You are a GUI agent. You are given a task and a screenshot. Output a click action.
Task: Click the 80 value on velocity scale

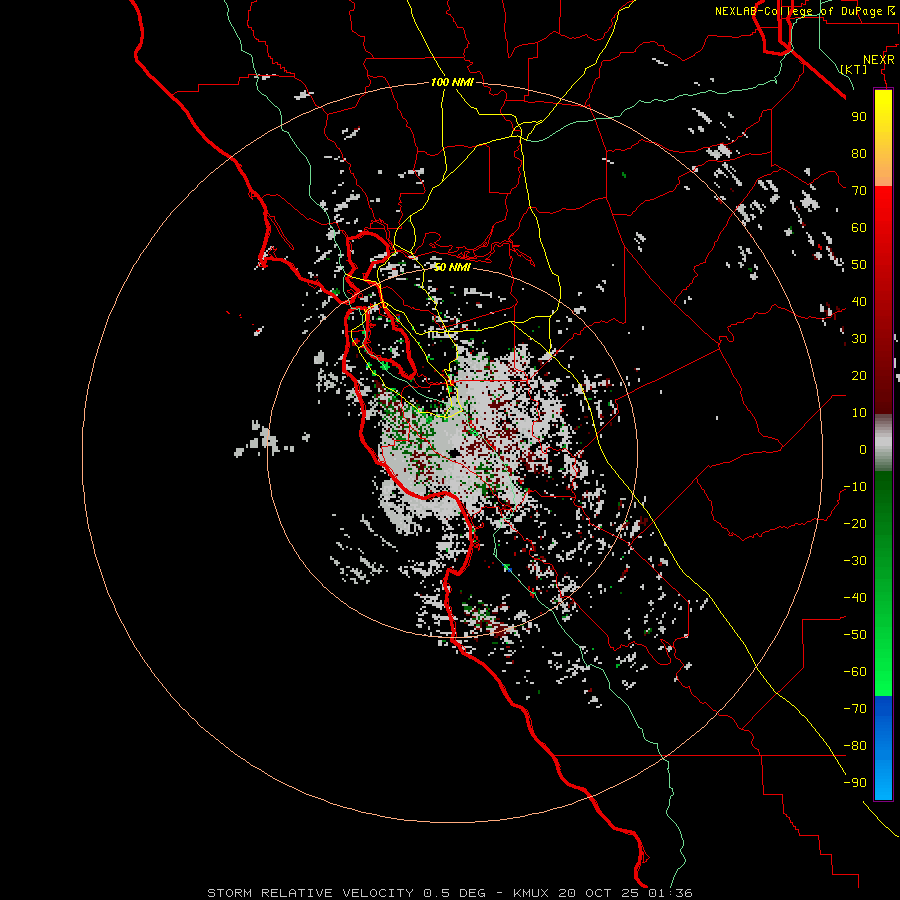coord(859,153)
